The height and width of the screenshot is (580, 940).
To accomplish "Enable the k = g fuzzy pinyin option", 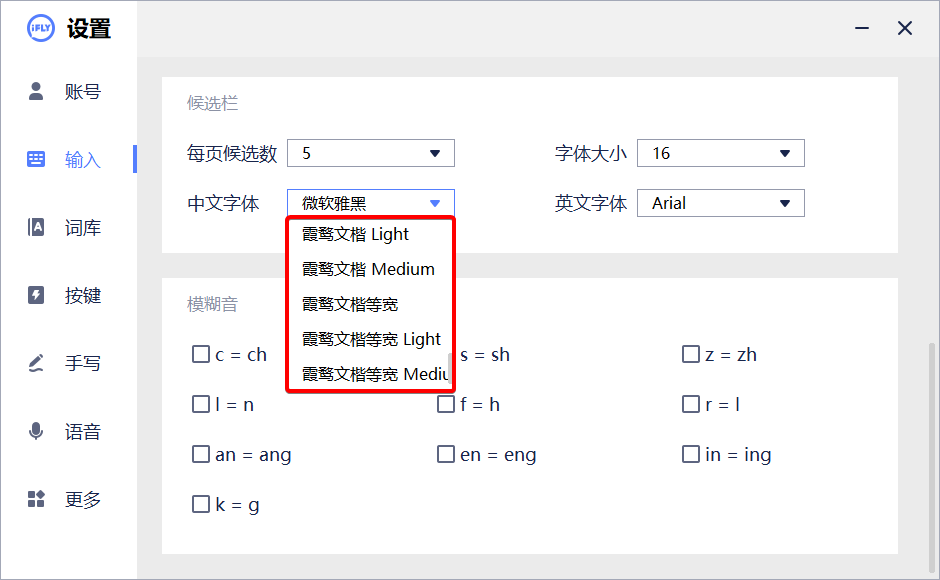I will coord(201,504).
